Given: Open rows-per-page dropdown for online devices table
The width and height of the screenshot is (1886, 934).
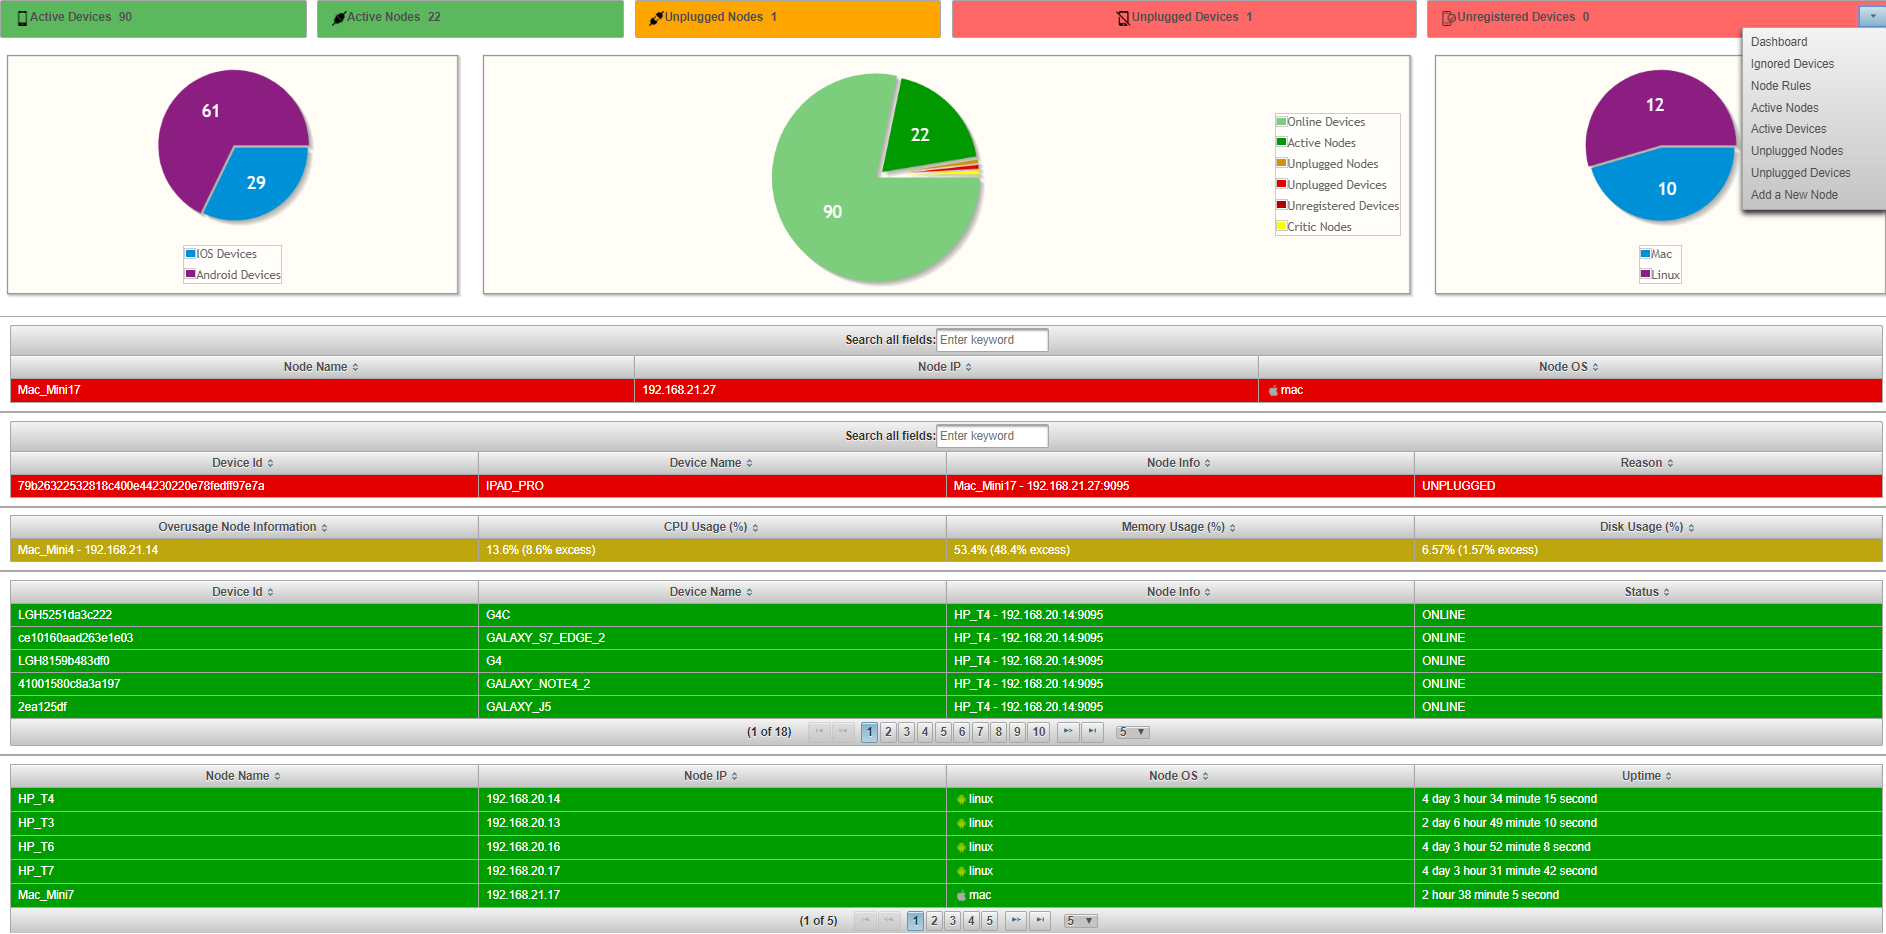Looking at the screenshot, I should 1132,732.
